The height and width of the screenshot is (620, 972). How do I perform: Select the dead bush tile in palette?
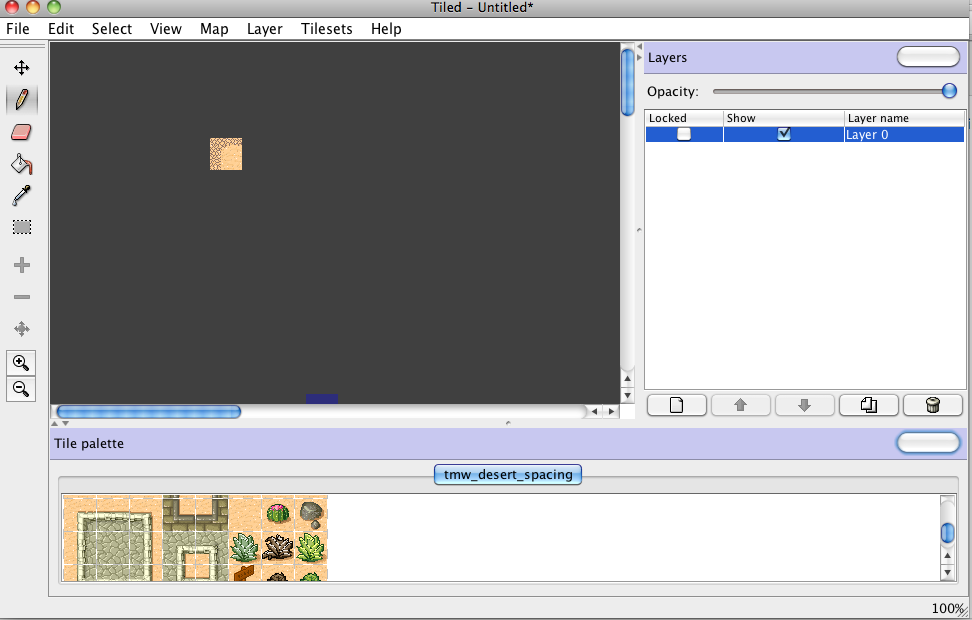[278, 547]
